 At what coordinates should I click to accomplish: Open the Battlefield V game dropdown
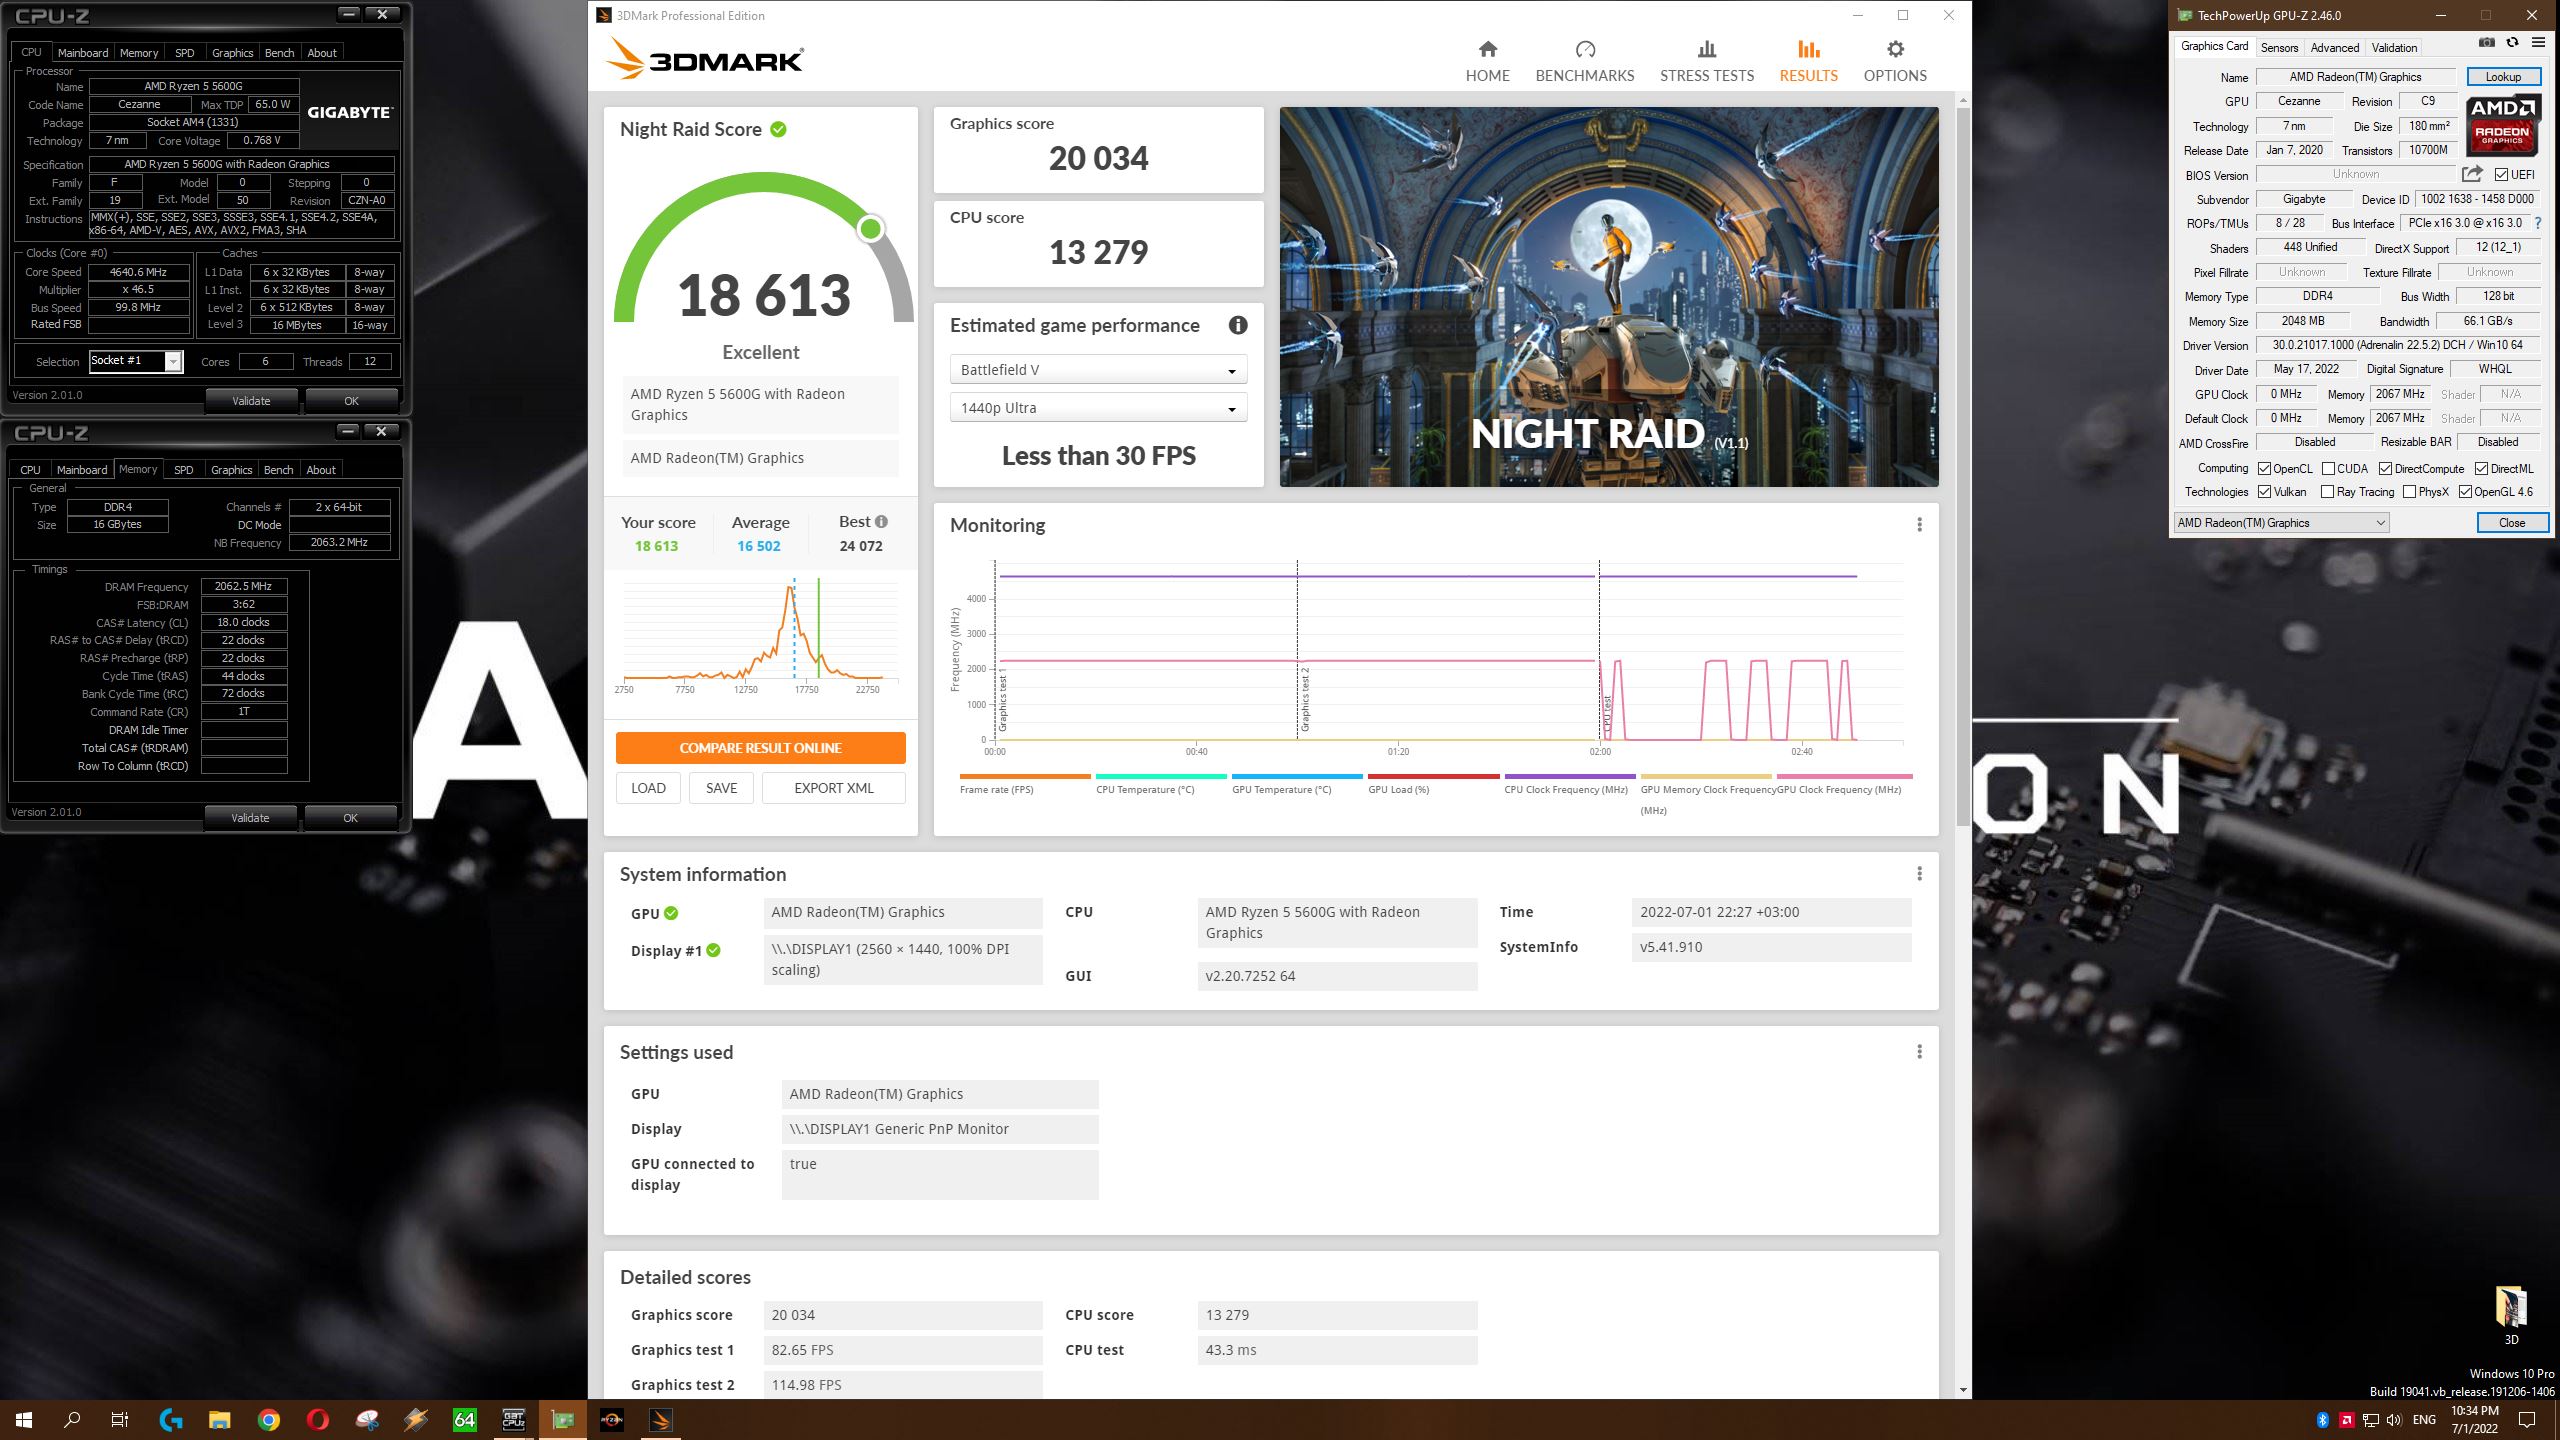pyautogui.click(x=1097, y=370)
